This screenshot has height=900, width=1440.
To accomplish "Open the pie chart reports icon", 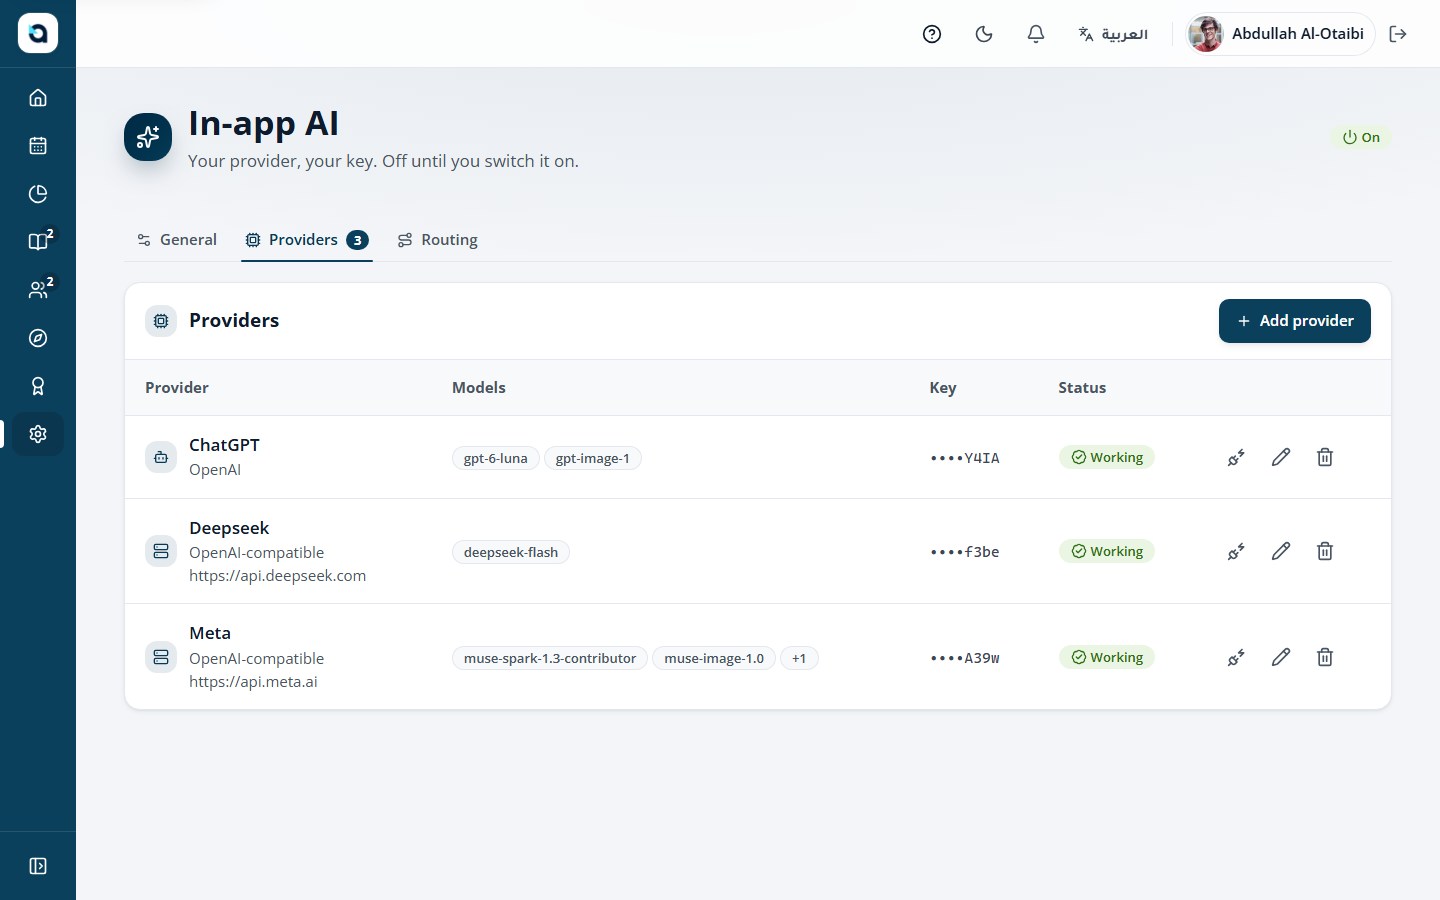I will pyautogui.click(x=38, y=194).
